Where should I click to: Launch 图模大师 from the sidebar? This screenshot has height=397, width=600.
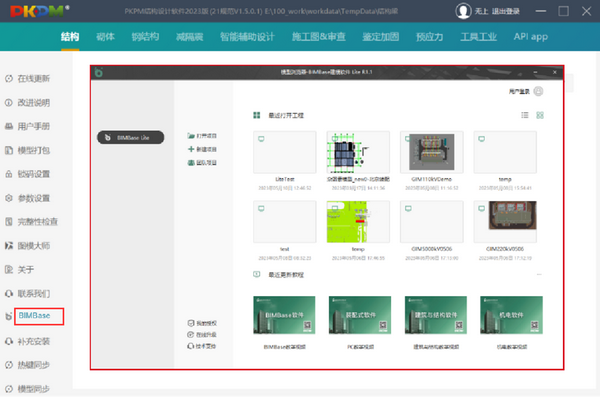coord(28,245)
